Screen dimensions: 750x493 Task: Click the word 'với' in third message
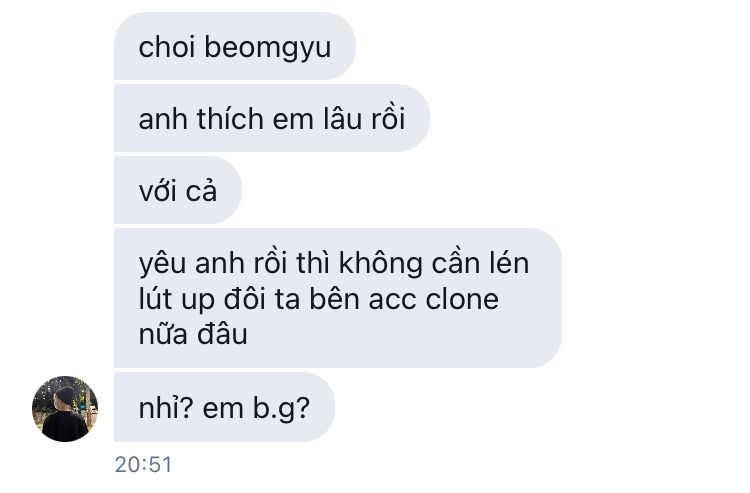[157, 190]
